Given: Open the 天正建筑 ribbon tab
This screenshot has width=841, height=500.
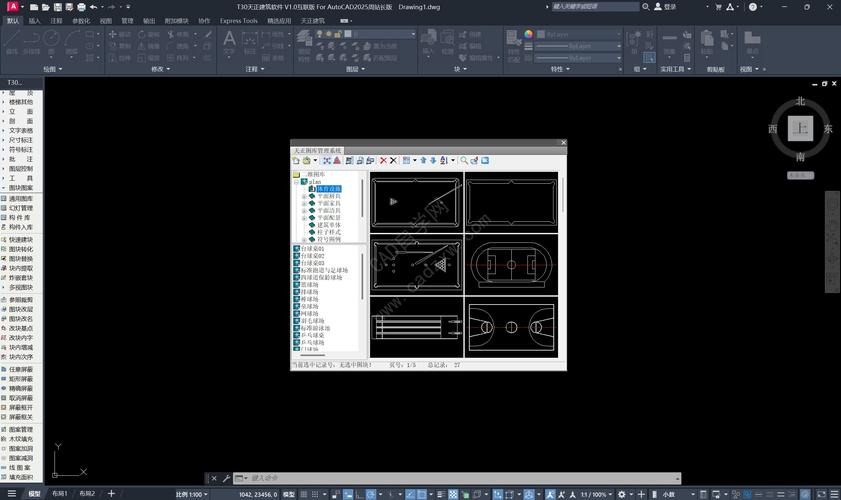Looking at the screenshot, I should pyautogui.click(x=312, y=21).
